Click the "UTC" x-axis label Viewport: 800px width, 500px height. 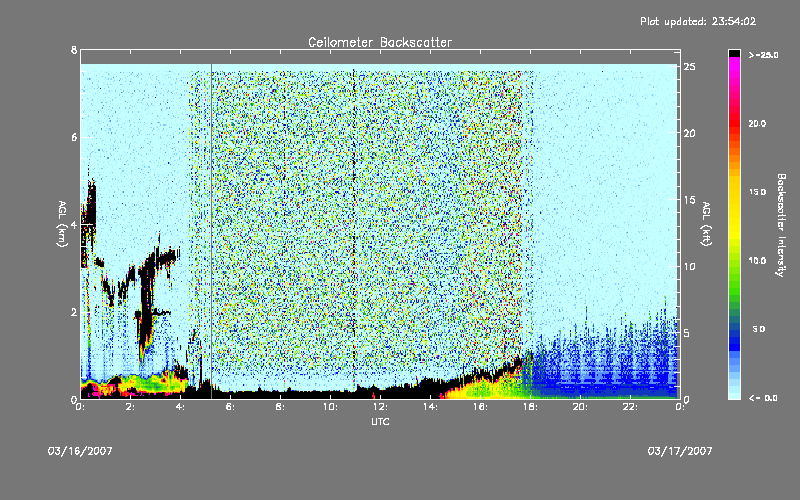[380, 421]
